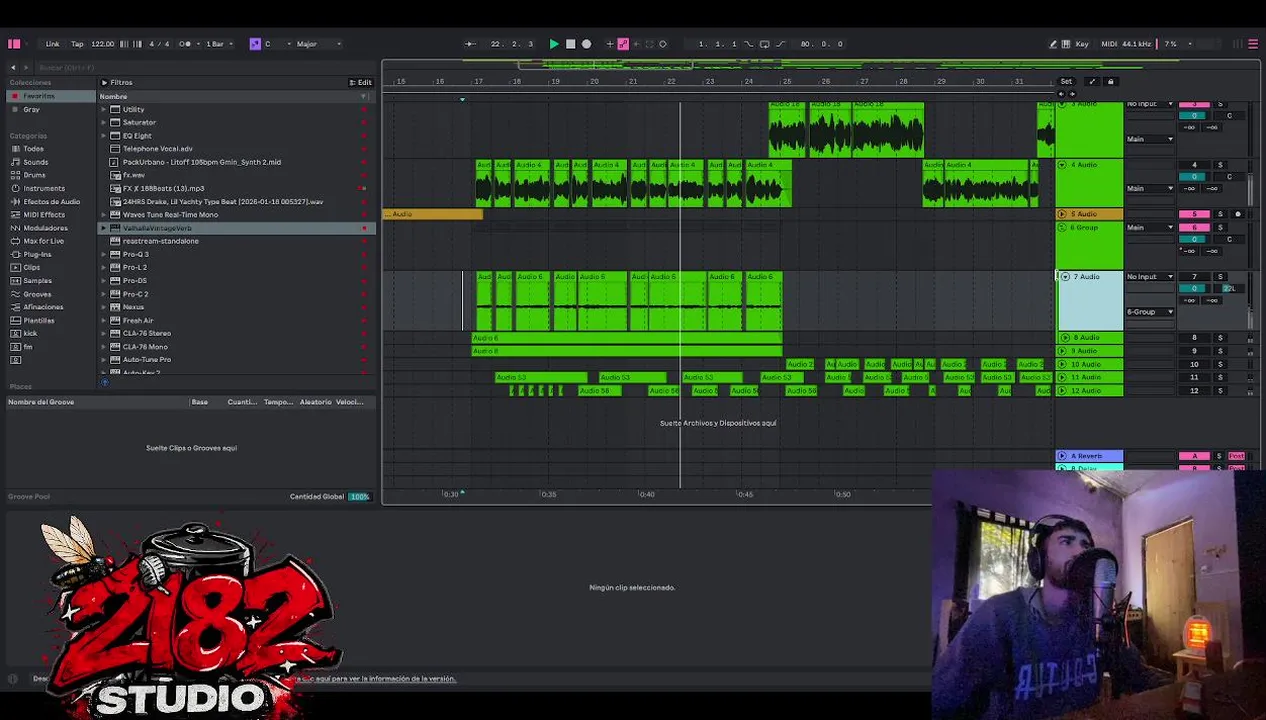Toggle track 8 activator button

(1194, 338)
